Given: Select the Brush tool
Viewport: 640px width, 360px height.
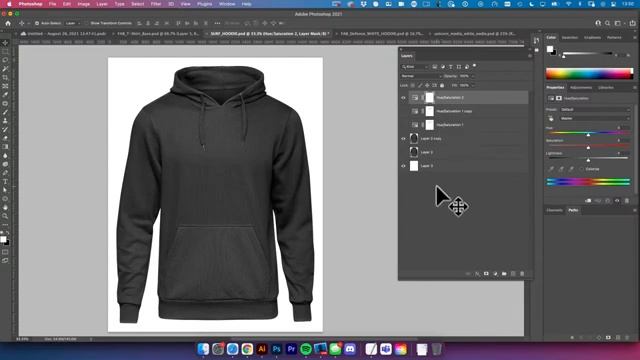Looking at the screenshot, I should [5, 112].
